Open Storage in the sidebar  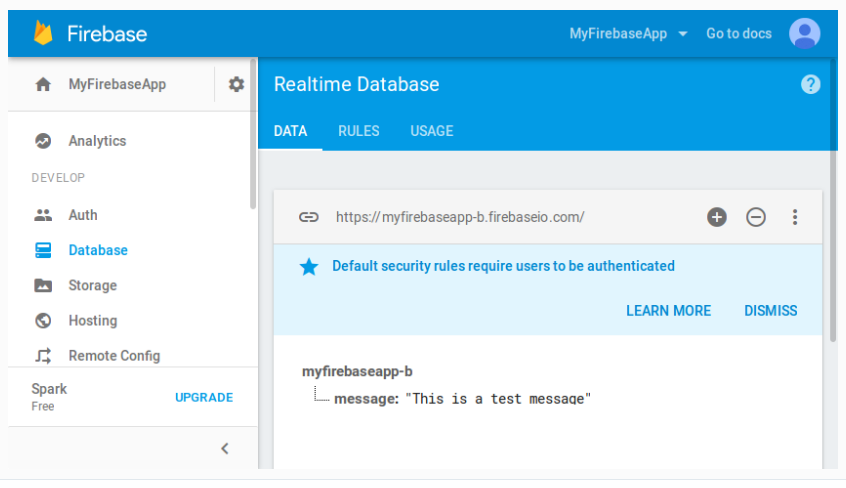[x=92, y=286]
